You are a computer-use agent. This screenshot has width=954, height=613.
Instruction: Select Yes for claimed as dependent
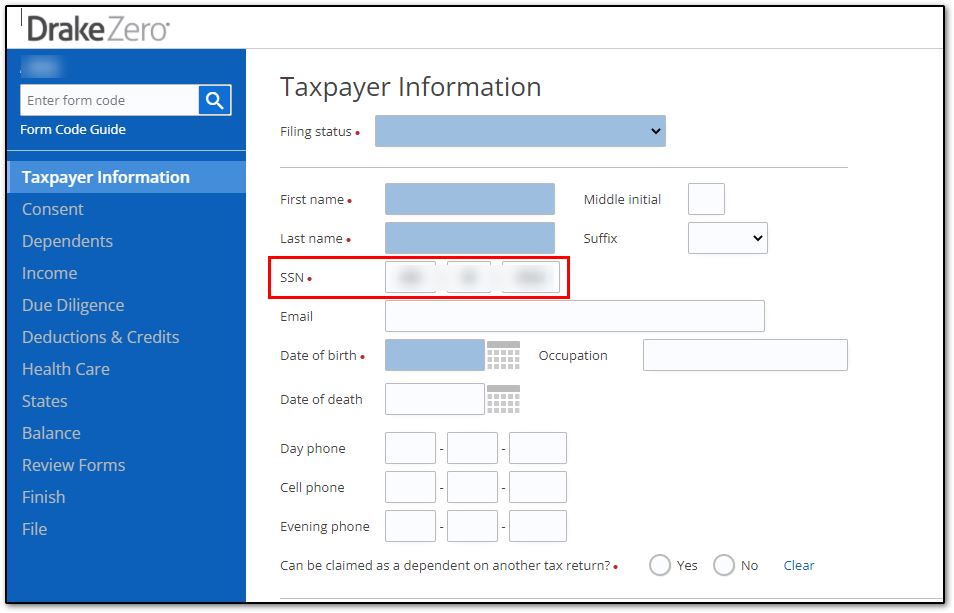point(660,565)
